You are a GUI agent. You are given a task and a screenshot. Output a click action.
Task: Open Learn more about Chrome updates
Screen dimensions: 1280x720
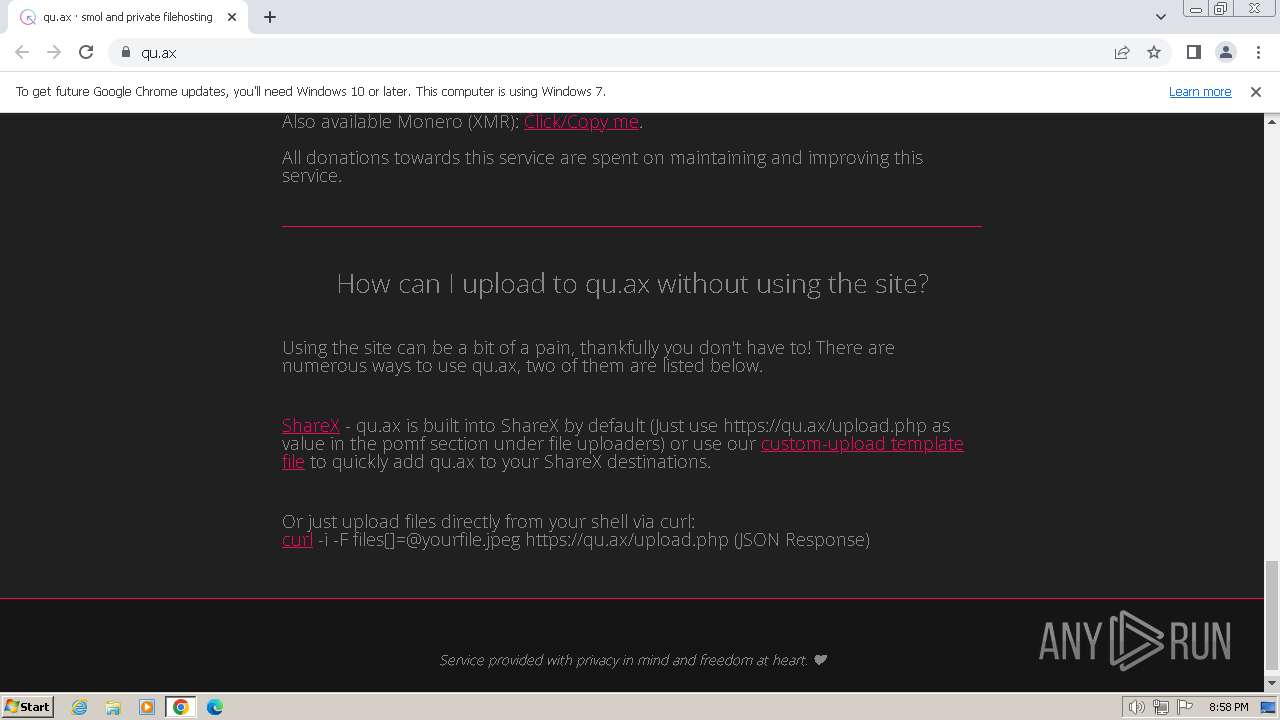[1200, 91]
